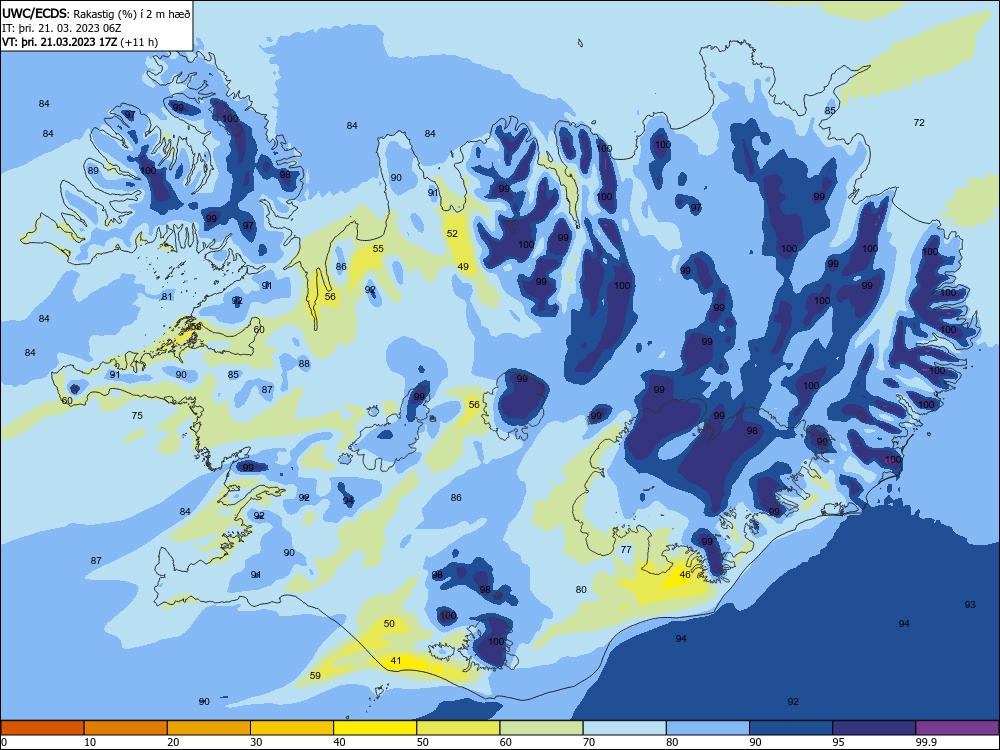Select the legend tick label 40

click(x=339, y=742)
